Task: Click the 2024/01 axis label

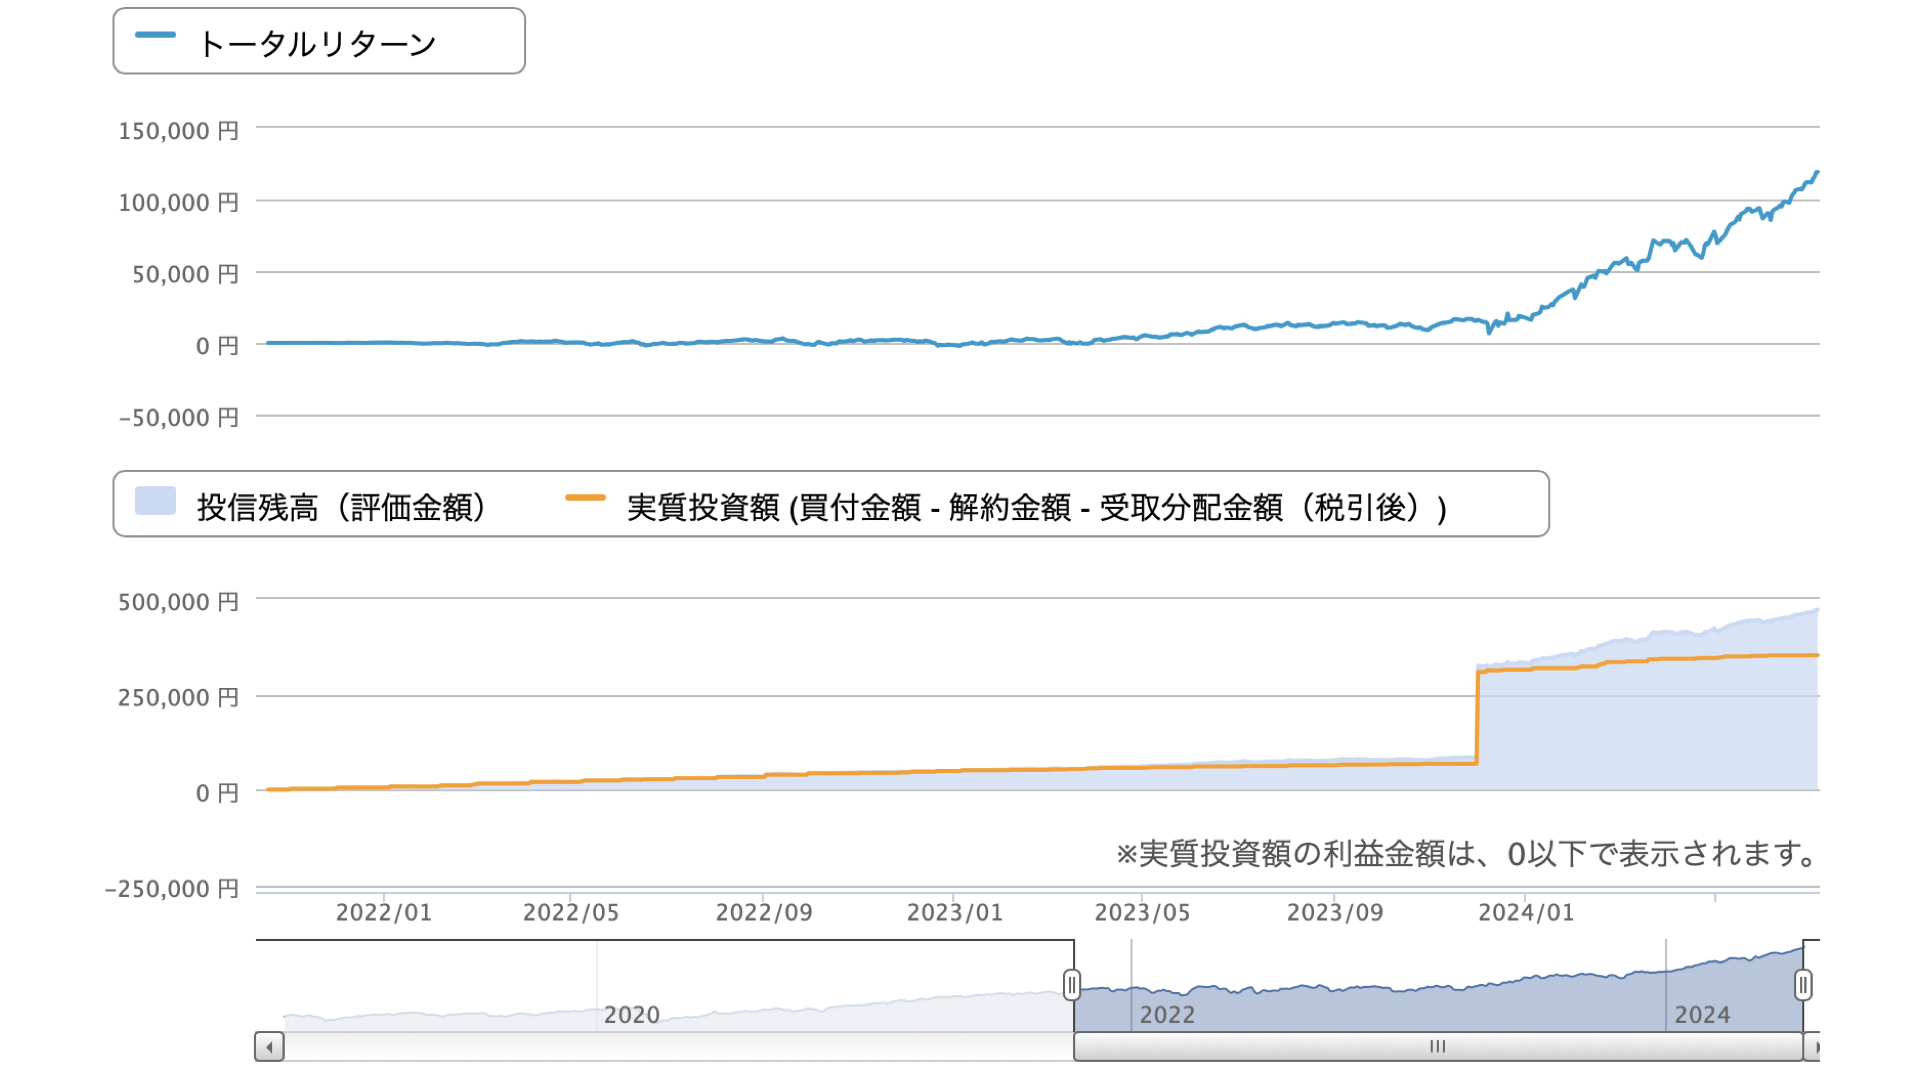Action: coord(1526,913)
